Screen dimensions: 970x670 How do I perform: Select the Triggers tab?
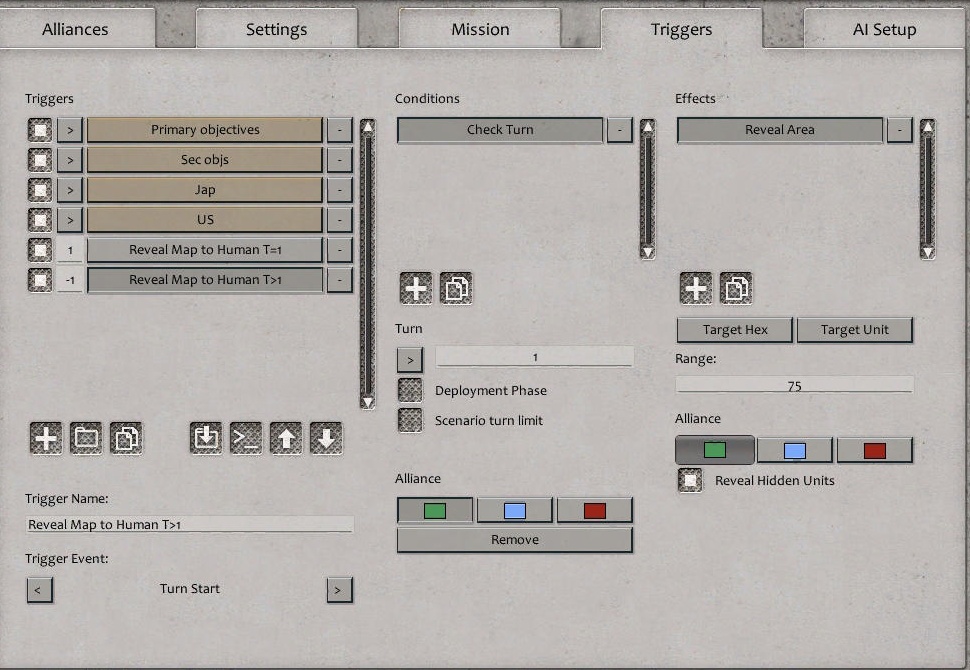pos(681,28)
